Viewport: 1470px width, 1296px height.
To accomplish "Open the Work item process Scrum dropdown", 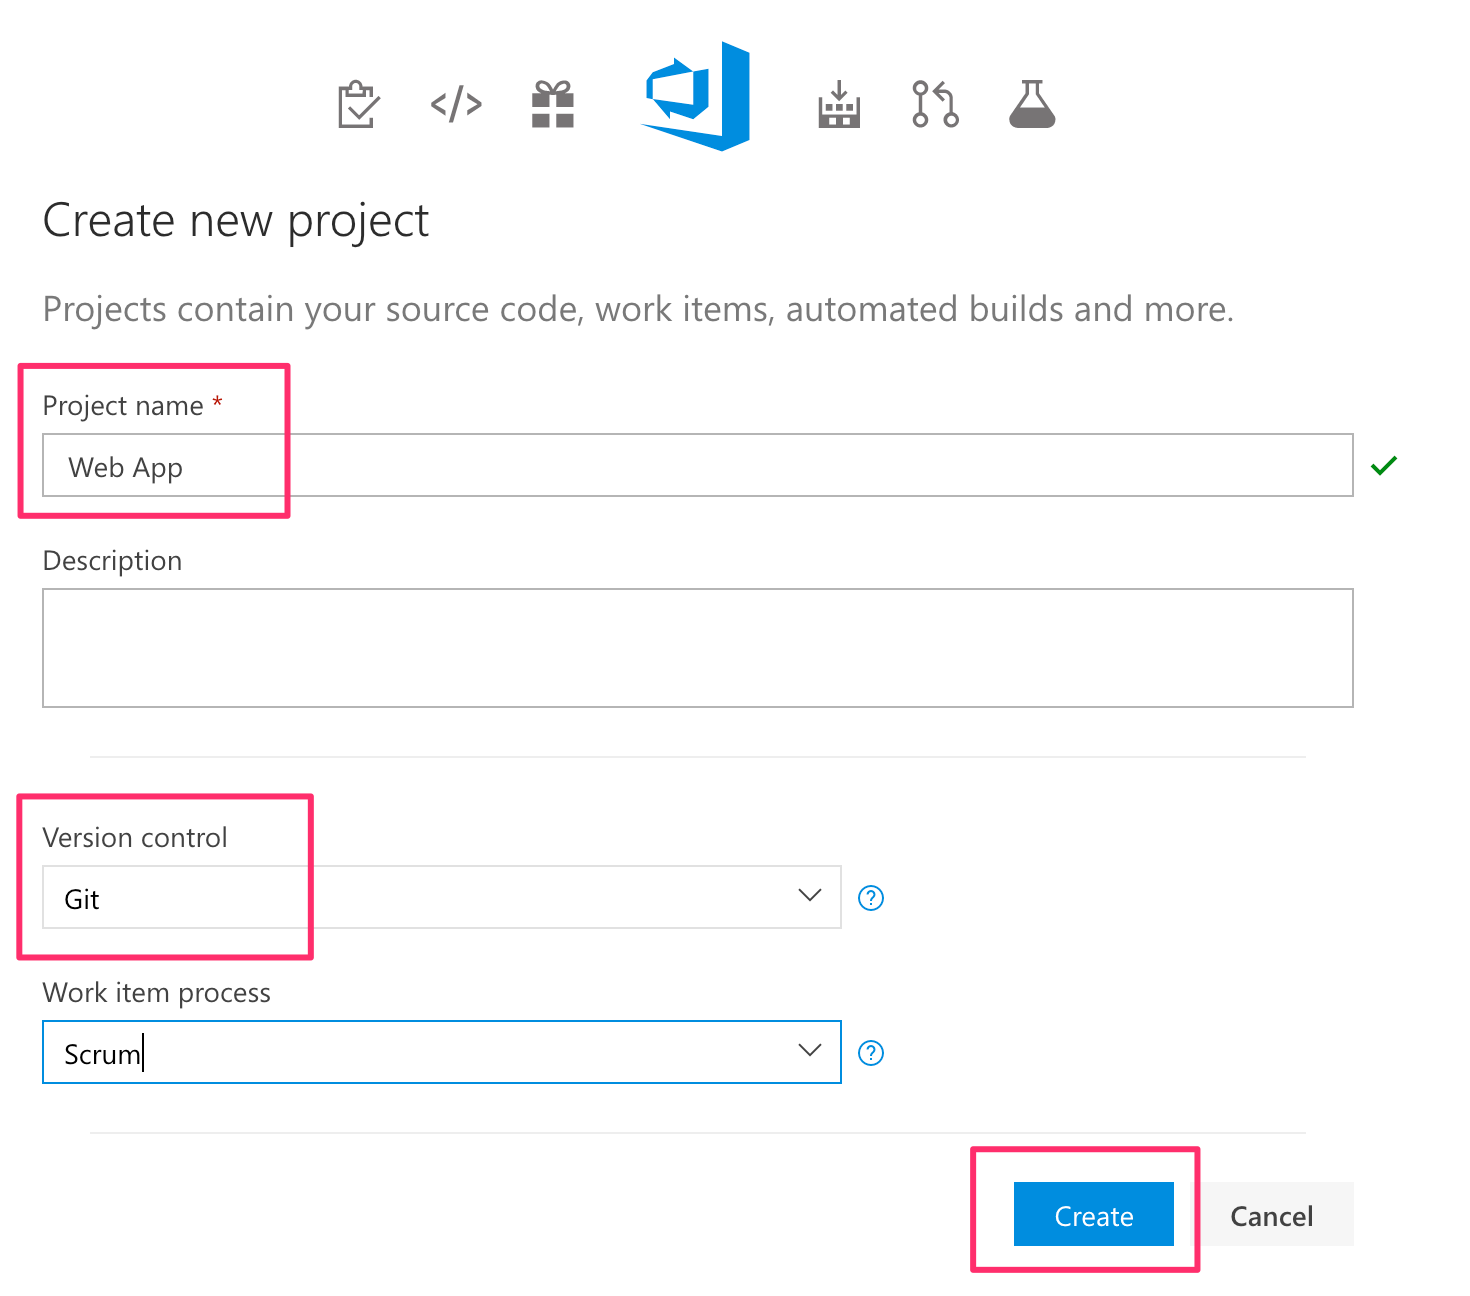I will (x=441, y=1052).
